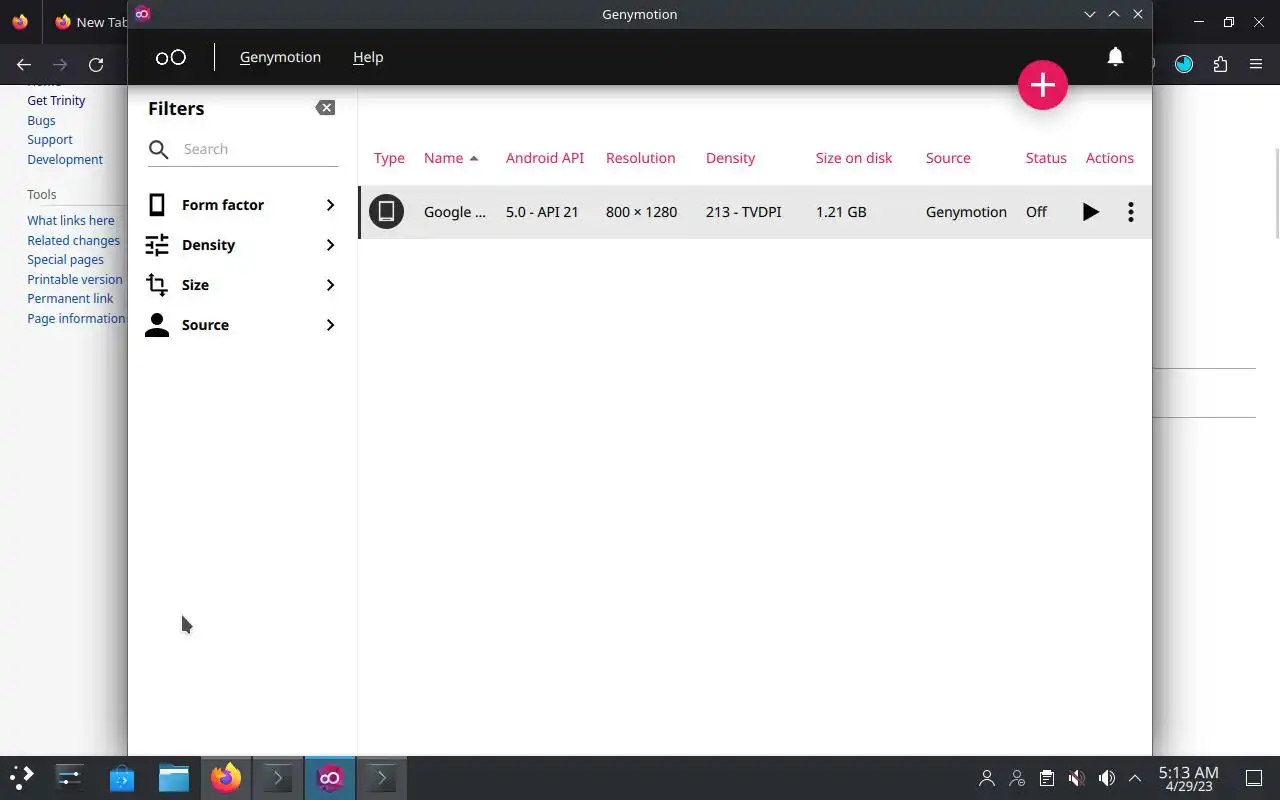Open the Development link in browser sidebar
The width and height of the screenshot is (1280, 800).
click(x=65, y=160)
